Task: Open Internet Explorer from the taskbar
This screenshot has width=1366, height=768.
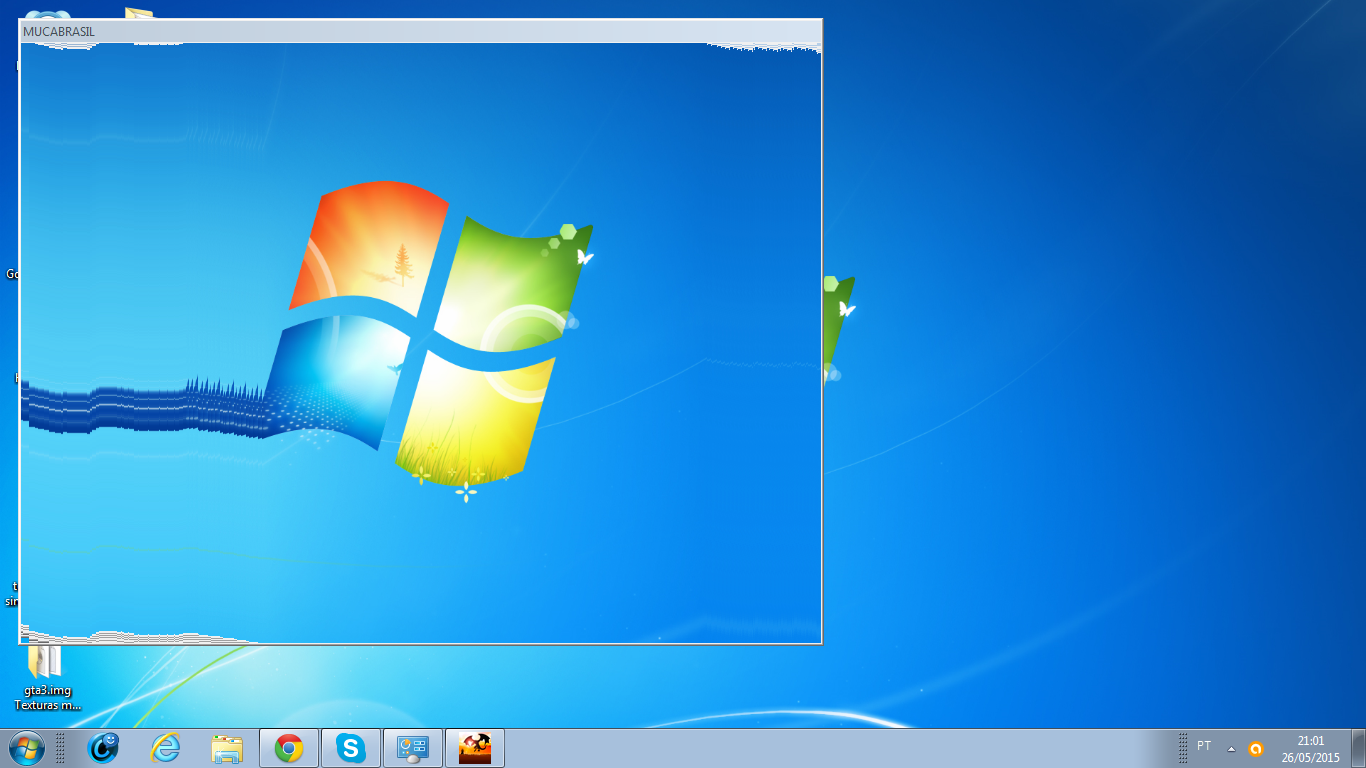Action: [166, 747]
